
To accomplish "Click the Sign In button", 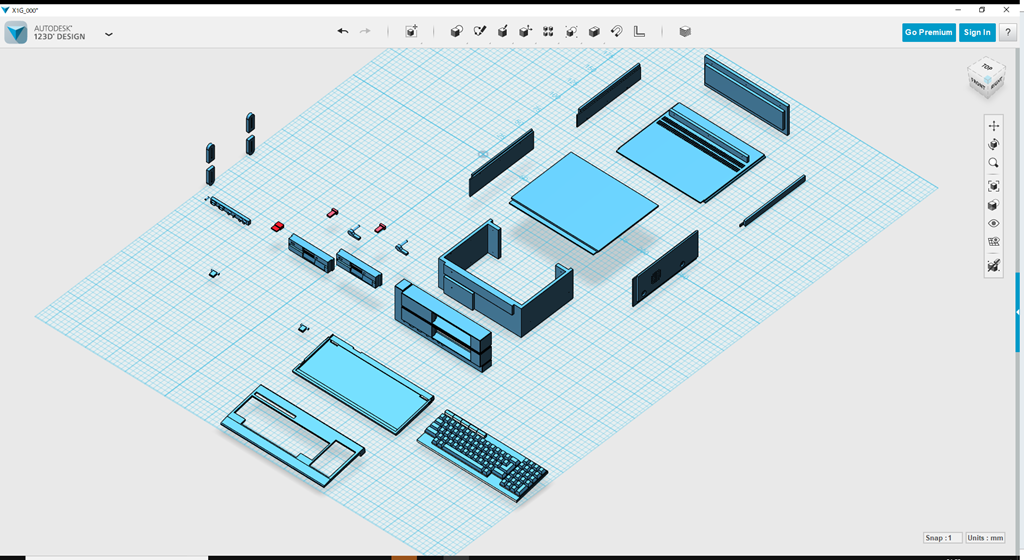I will click(x=976, y=32).
